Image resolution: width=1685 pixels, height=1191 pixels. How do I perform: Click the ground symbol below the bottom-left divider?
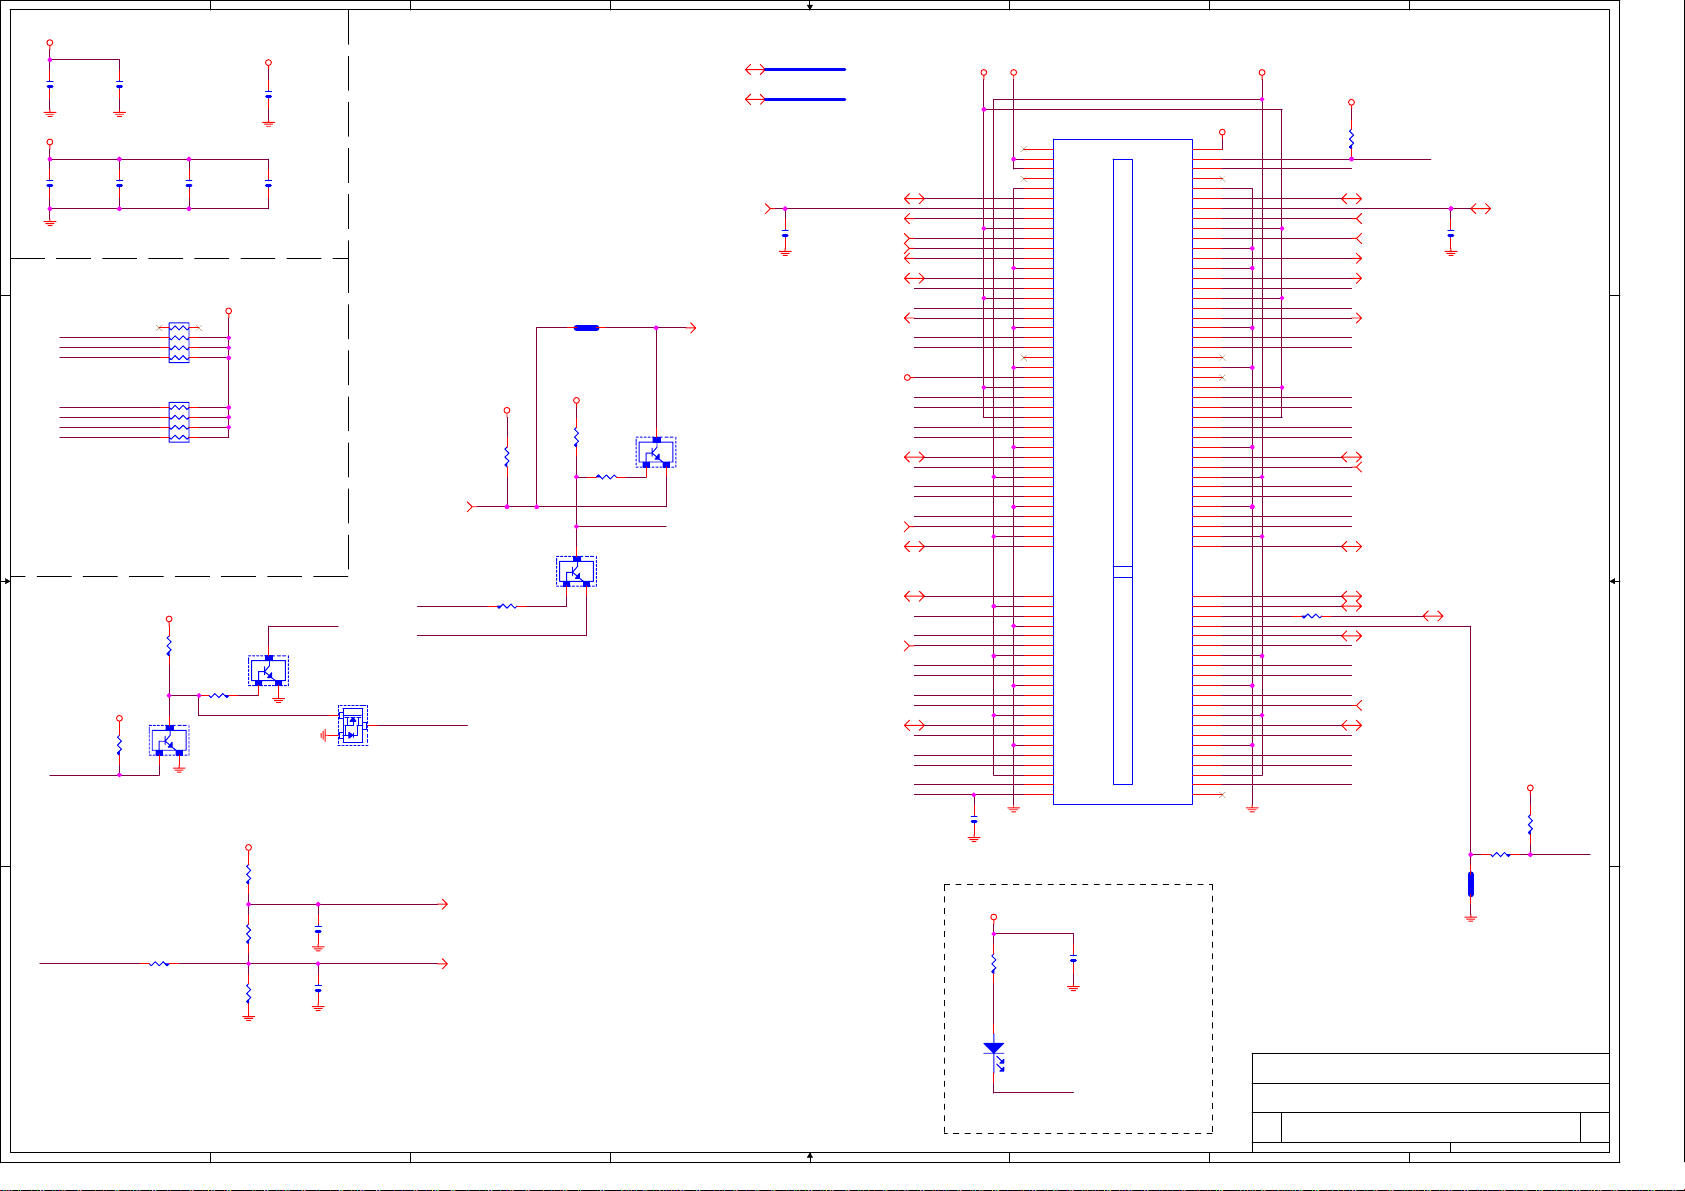click(x=248, y=1017)
